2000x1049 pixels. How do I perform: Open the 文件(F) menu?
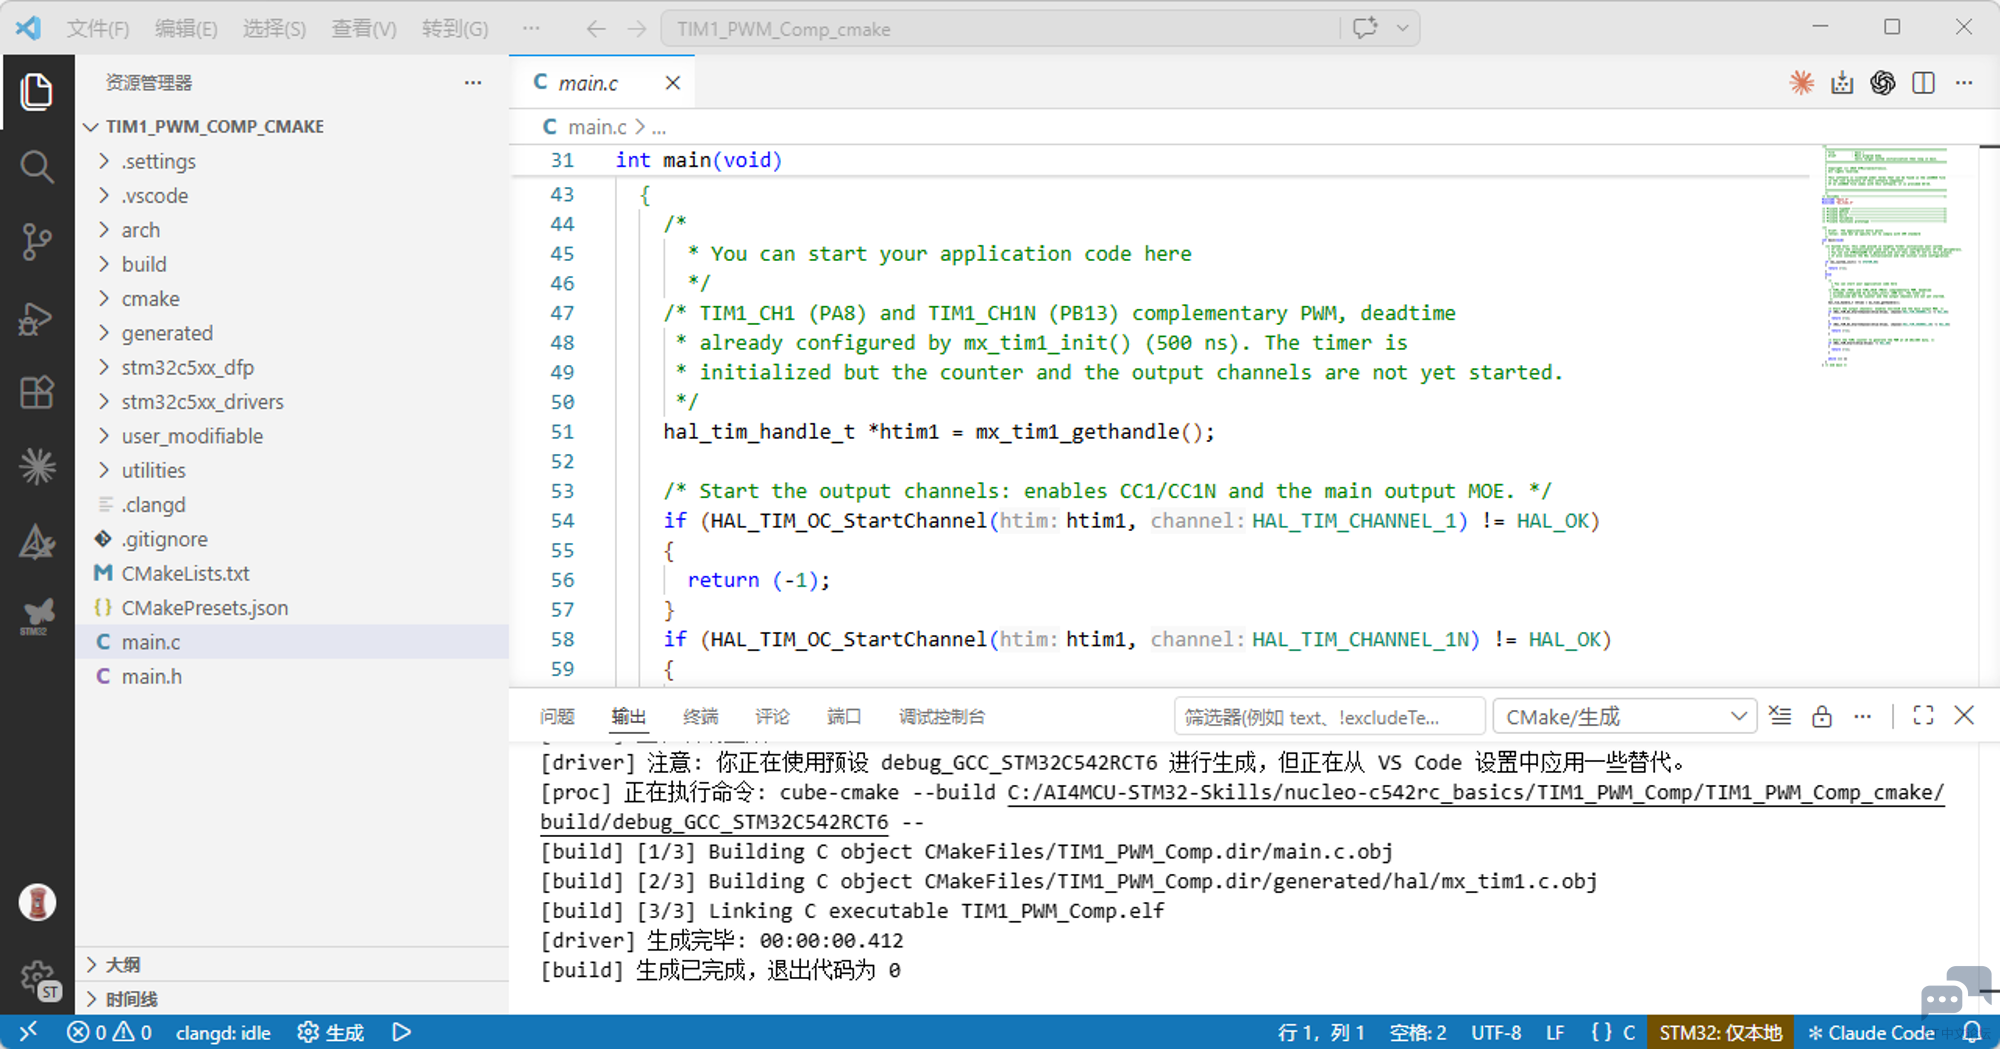(x=98, y=28)
